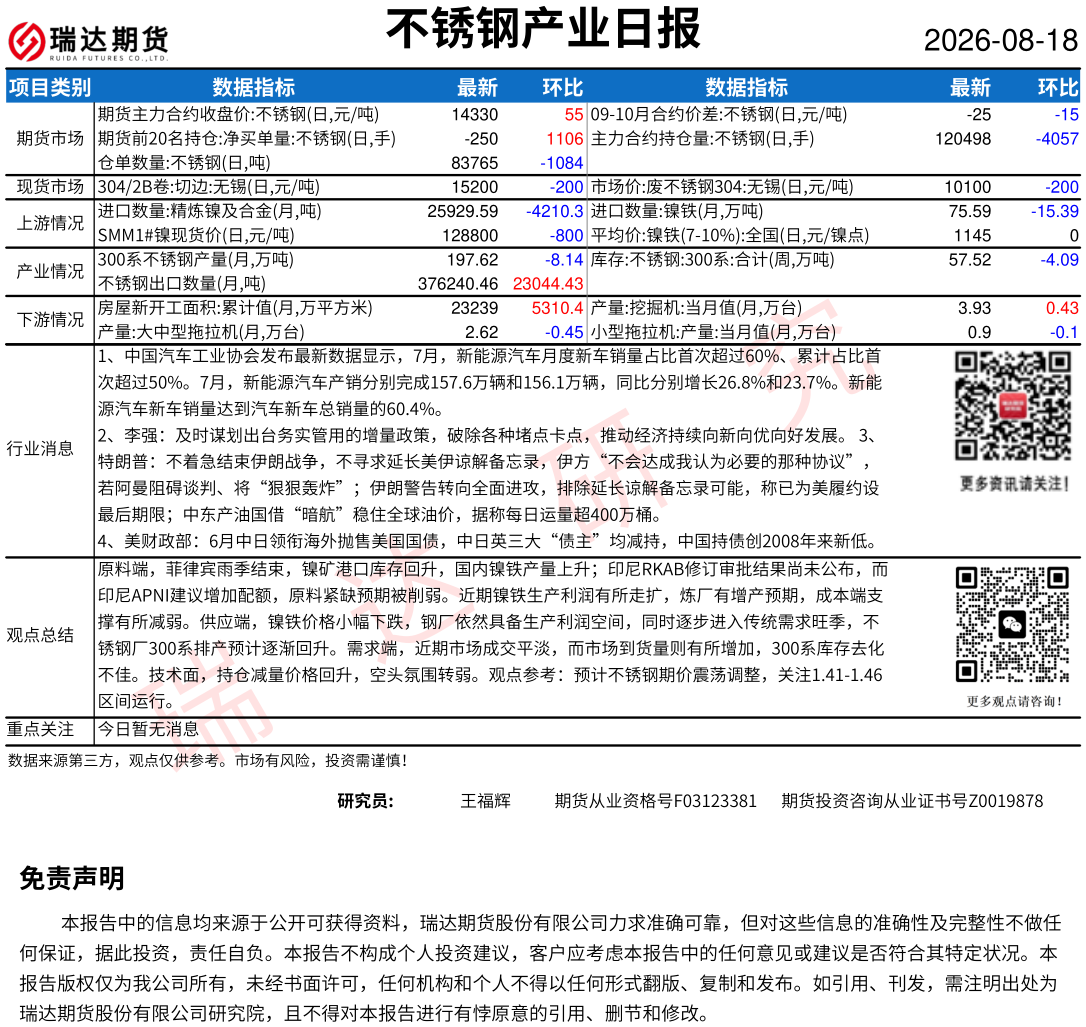This screenshot has width=1086, height=1027.
Task: Click the futures closing price value 14330
Action: click(x=474, y=114)
